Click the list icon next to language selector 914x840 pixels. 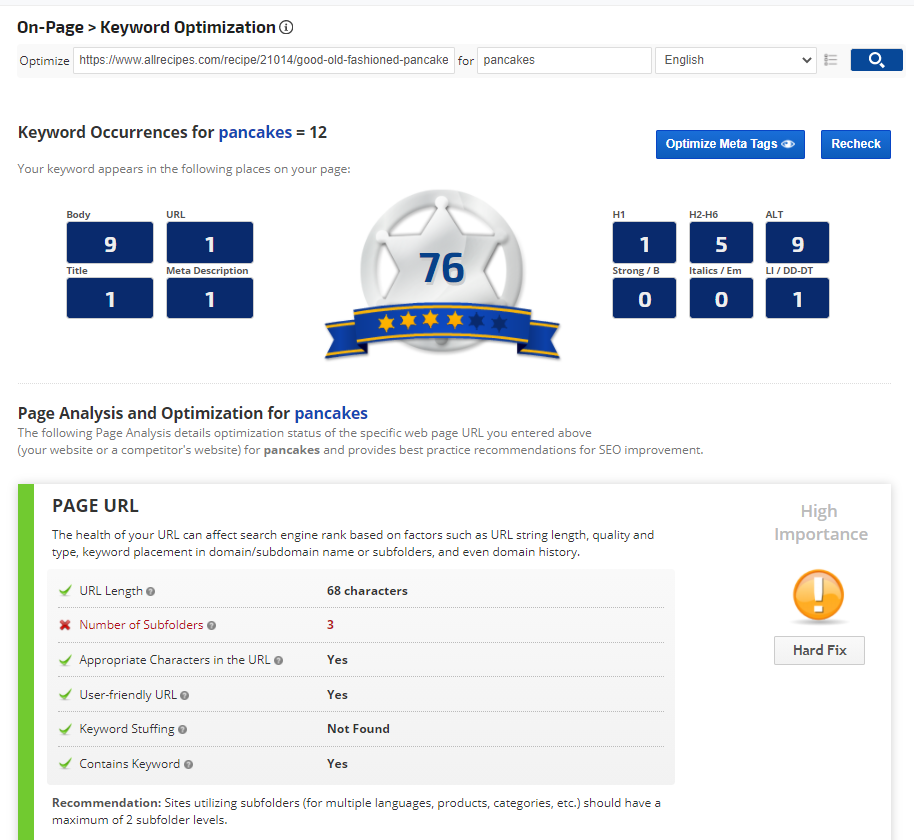(x=830, y=60)
